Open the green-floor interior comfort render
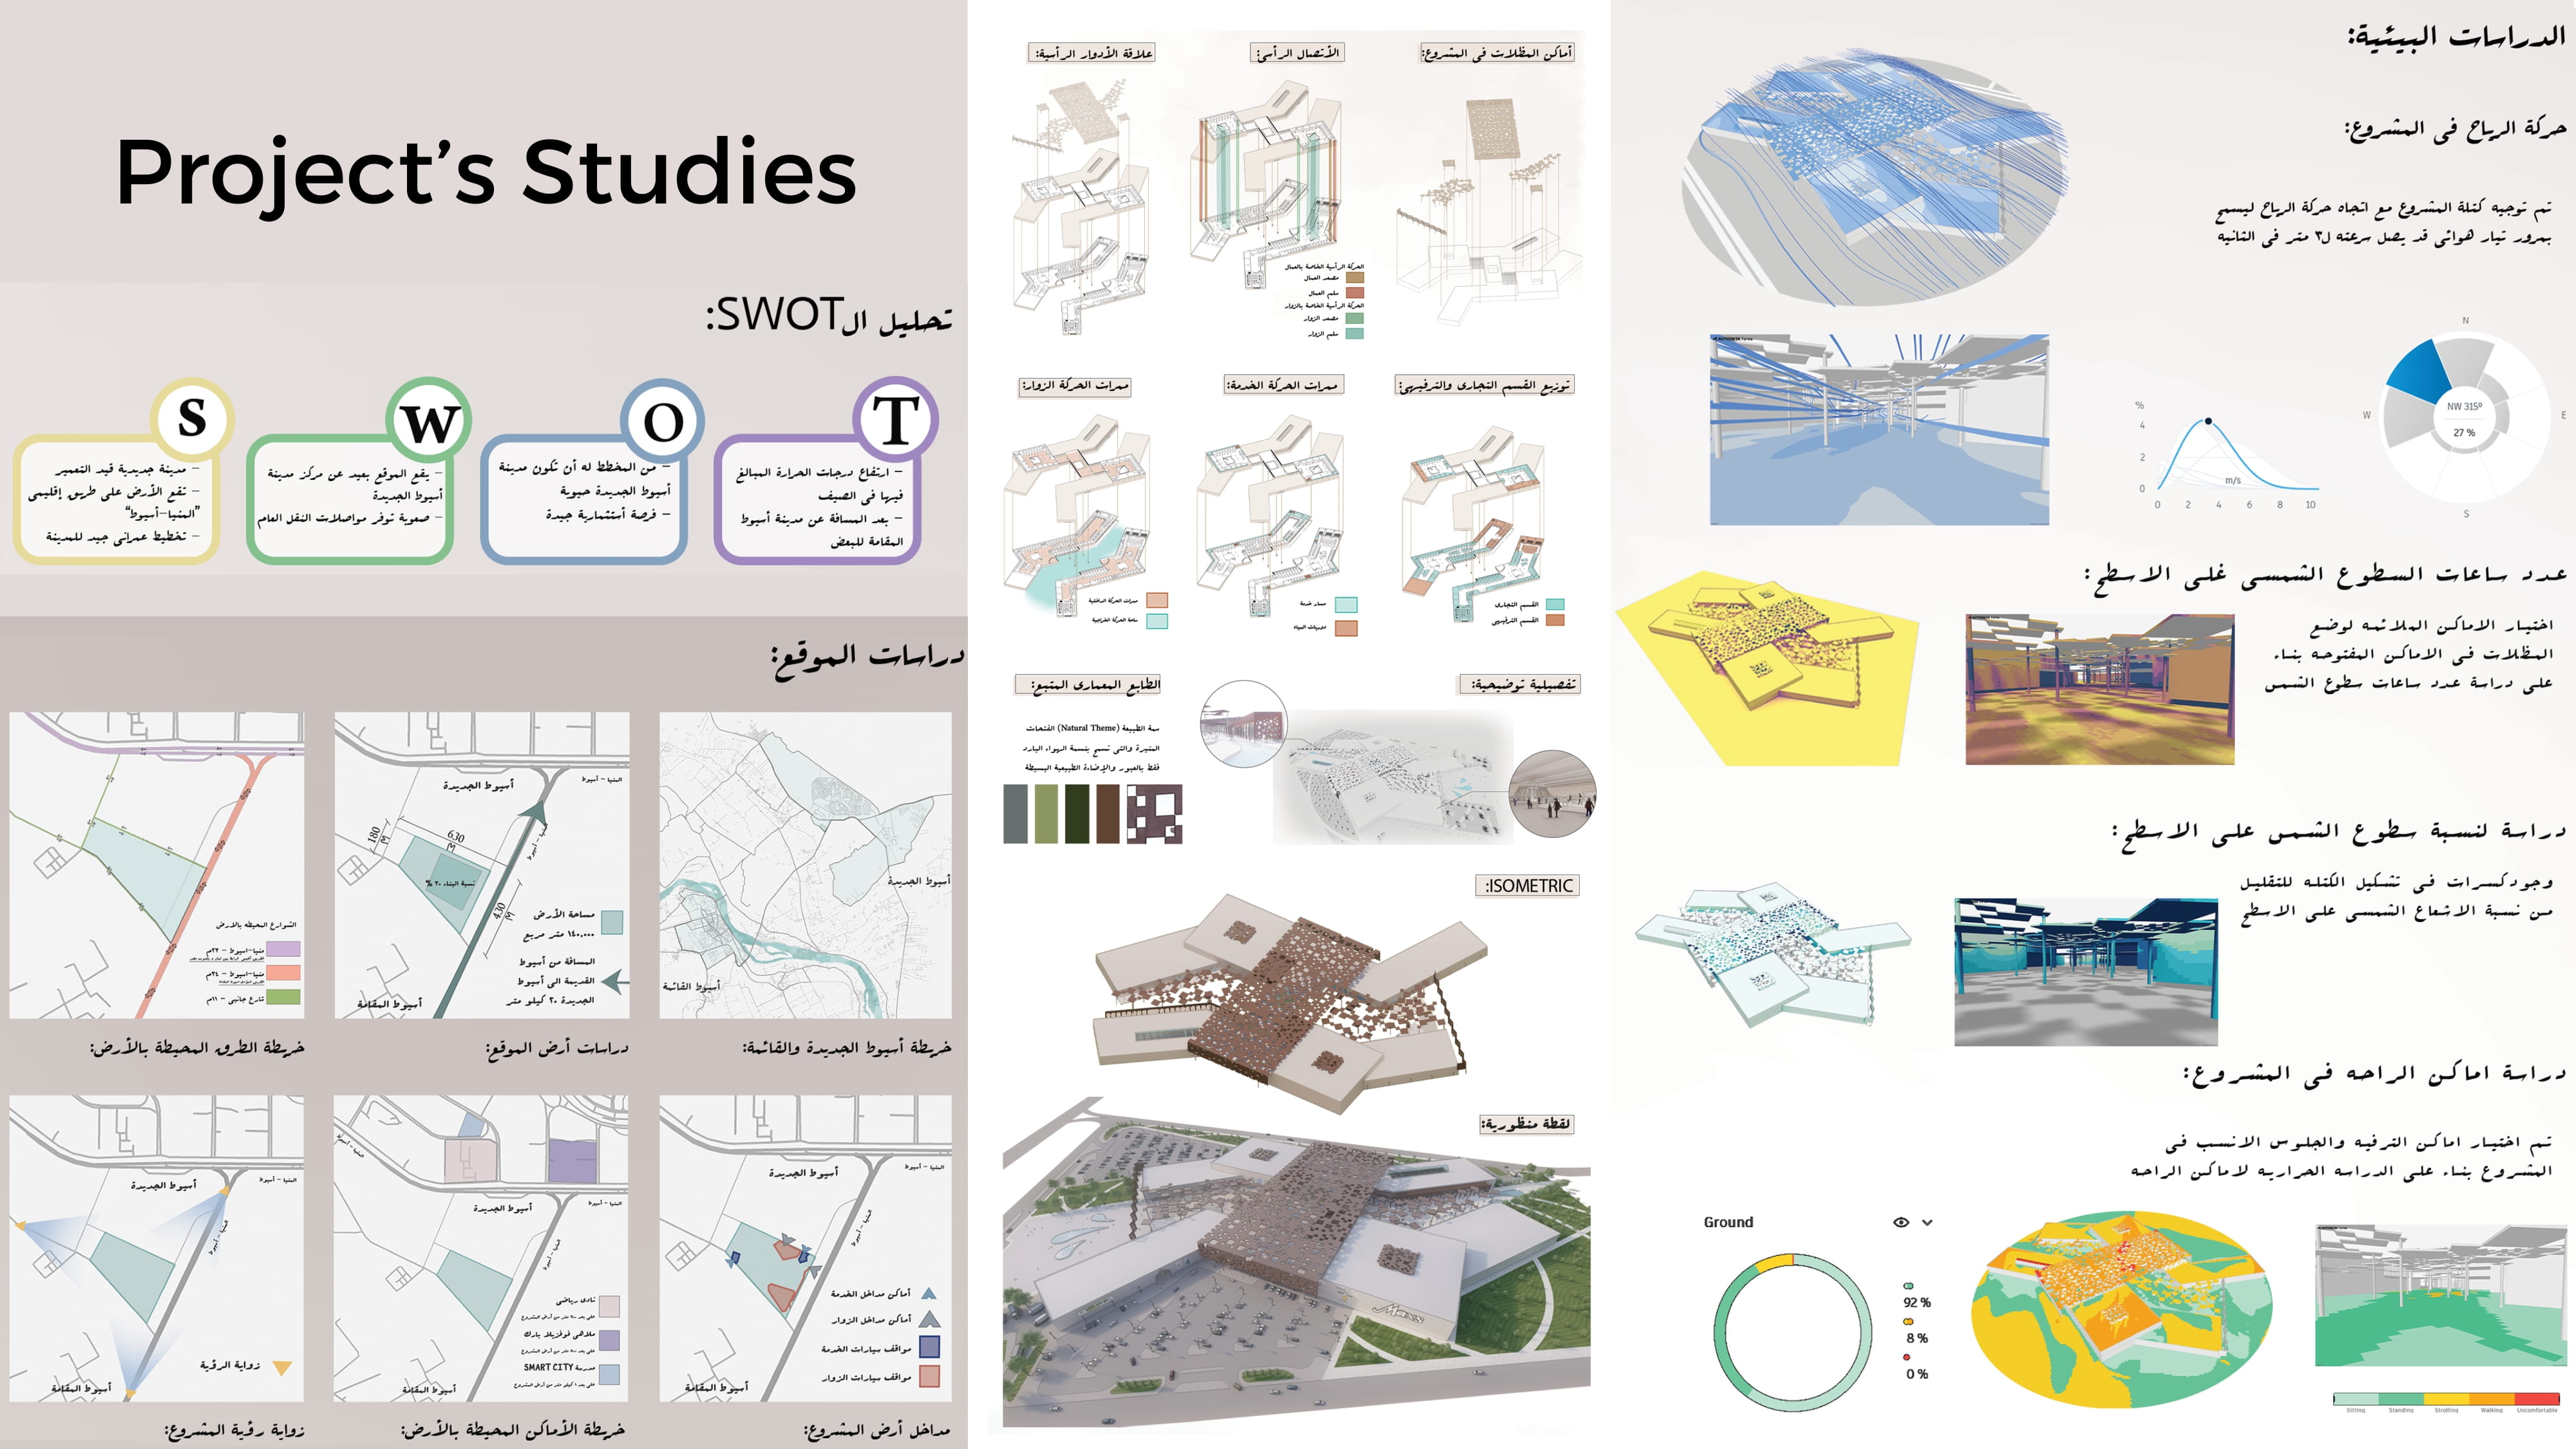2576x1449 pixels. [x=2442, y=1294]
